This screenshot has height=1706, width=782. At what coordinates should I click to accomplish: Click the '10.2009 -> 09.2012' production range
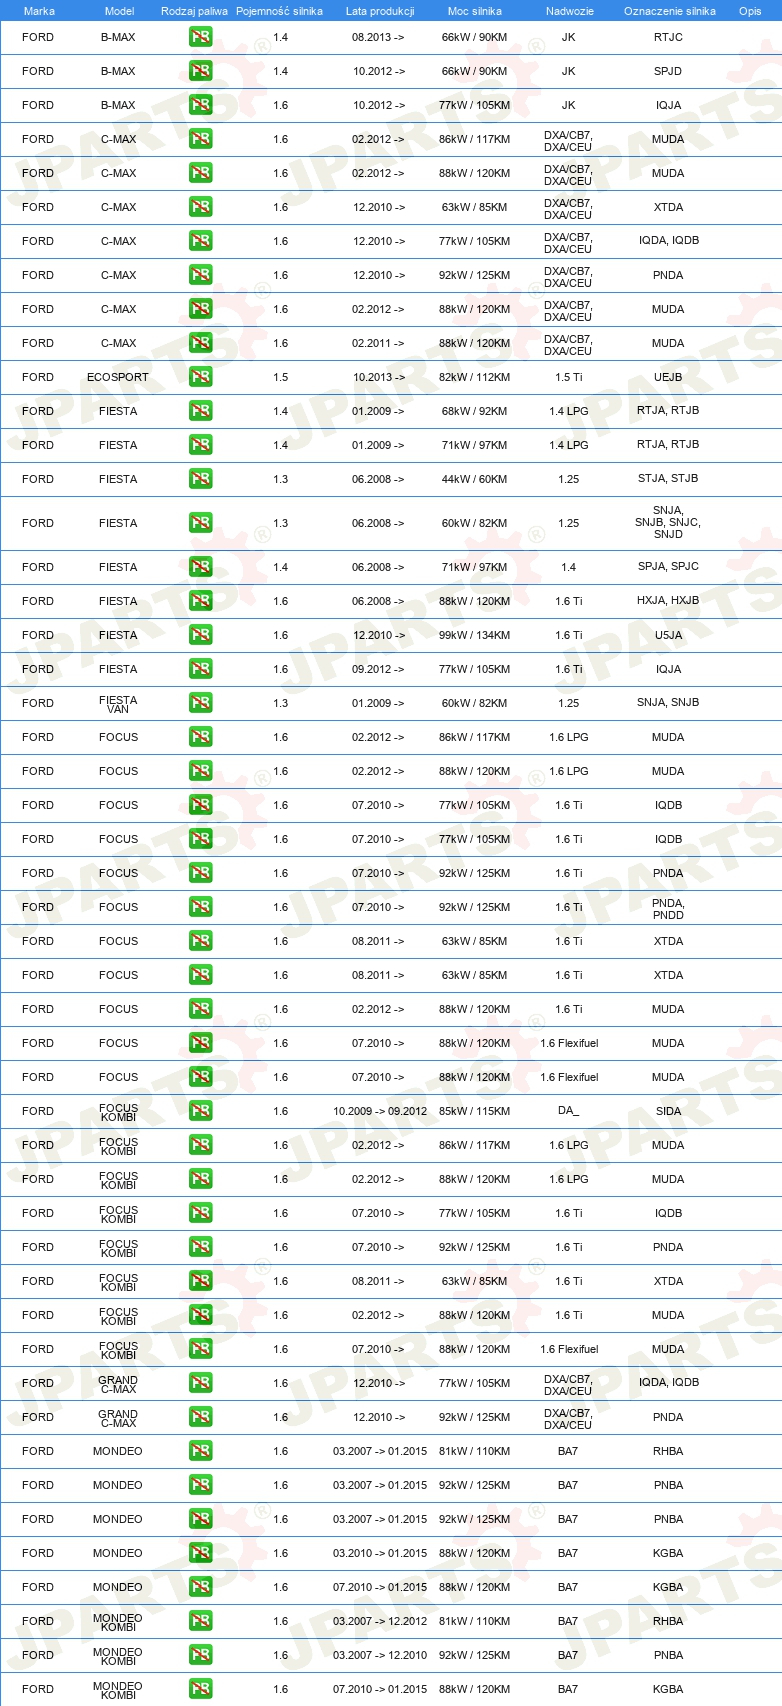pyautogui.click(x=380, y=1111)
